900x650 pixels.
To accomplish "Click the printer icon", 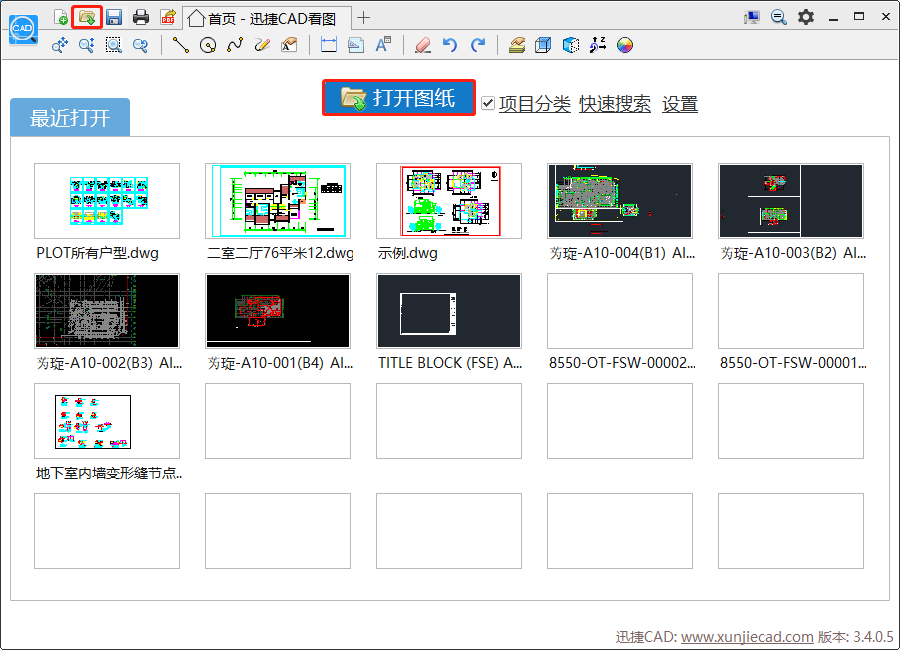I will coord(141,17).
